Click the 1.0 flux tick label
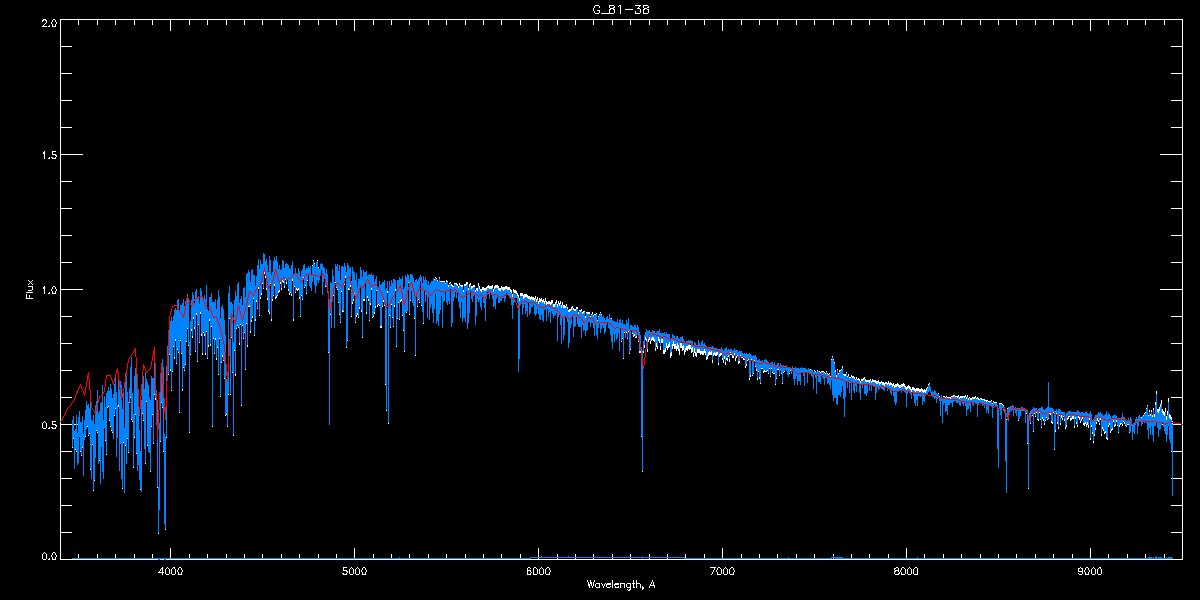The image size is (1200, 600). [48, 289]
